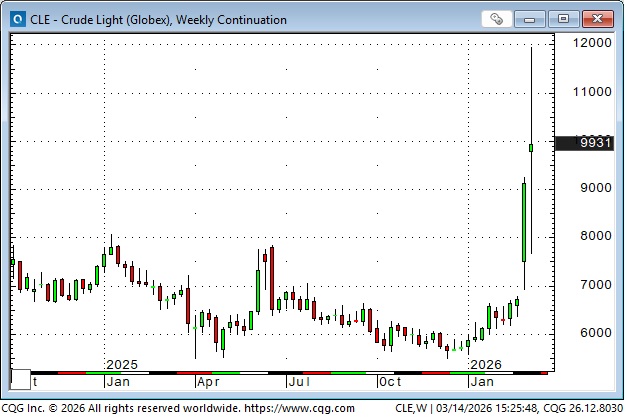This screenshot has width=627, height=417.
Task: Click the Oct label on time axis
Action: coord(389,381)
